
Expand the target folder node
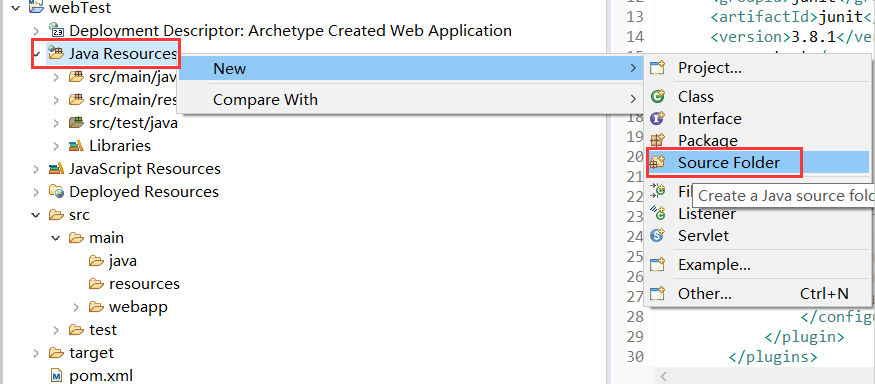36,353
